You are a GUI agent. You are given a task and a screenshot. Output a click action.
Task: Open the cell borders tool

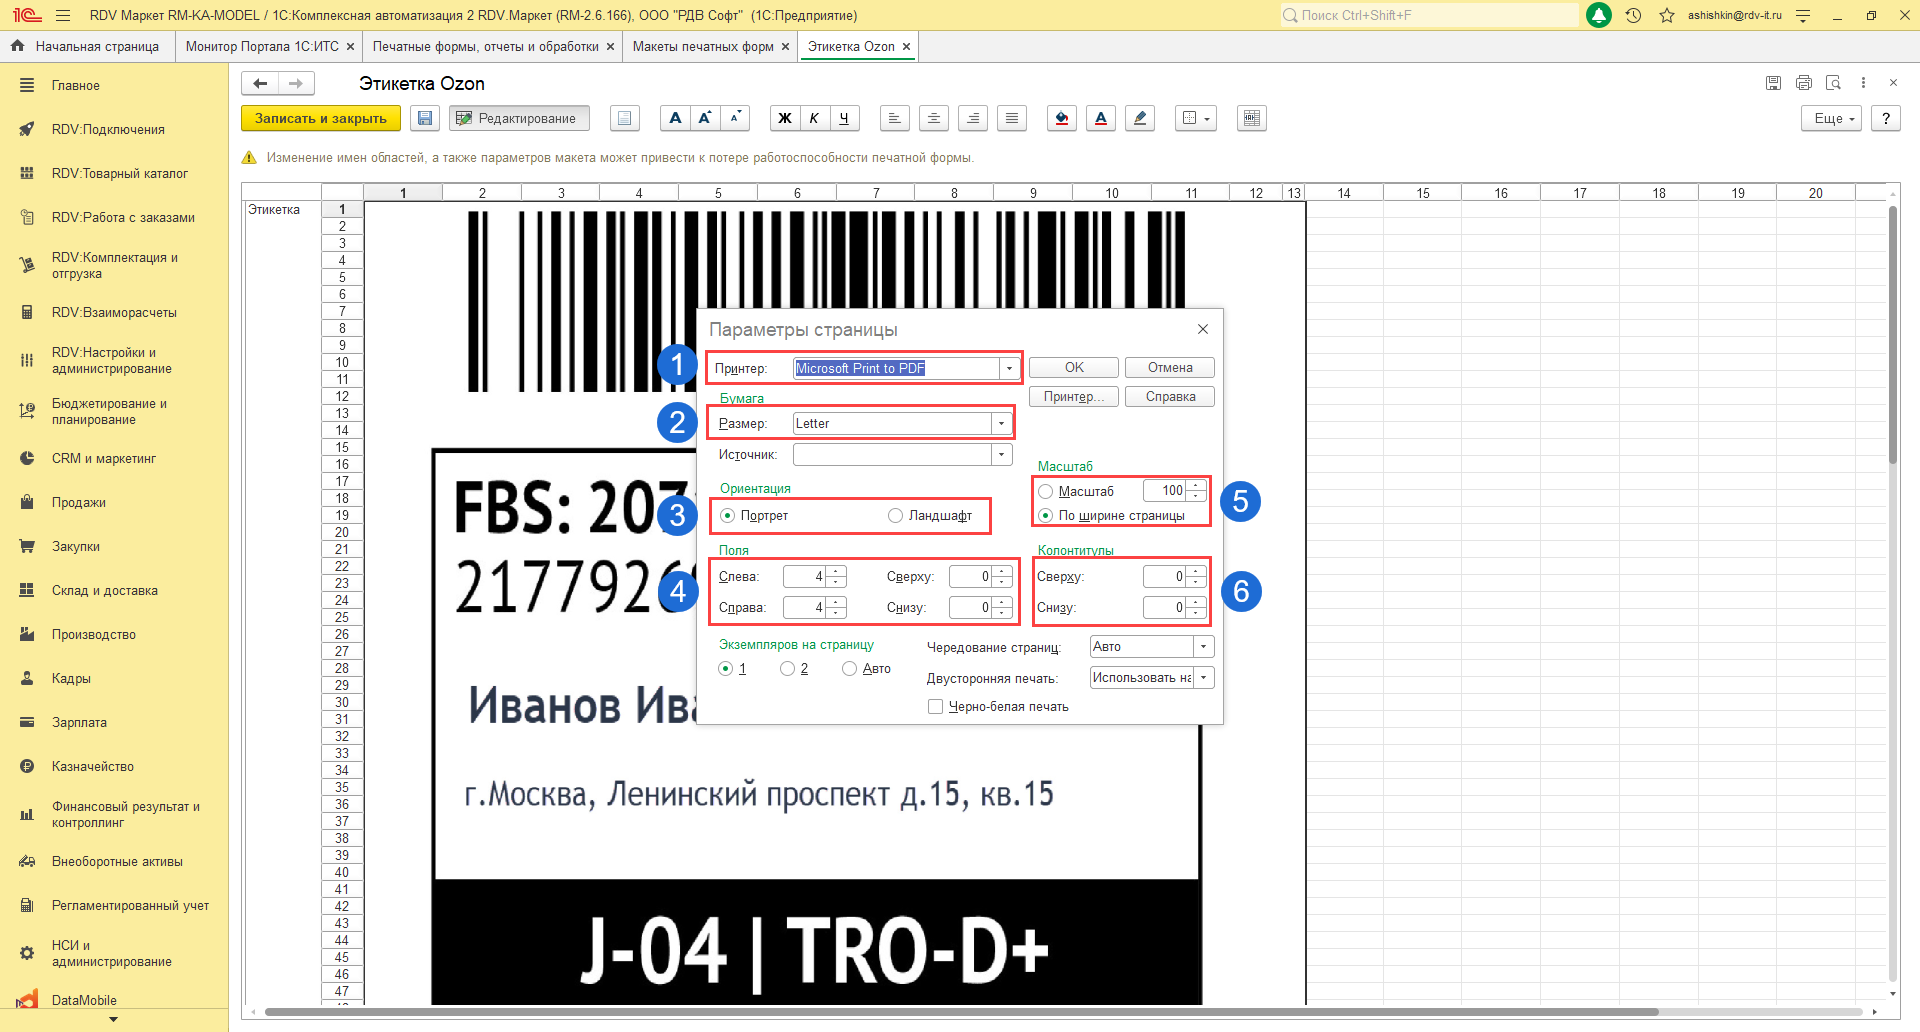coord(1195,118)
